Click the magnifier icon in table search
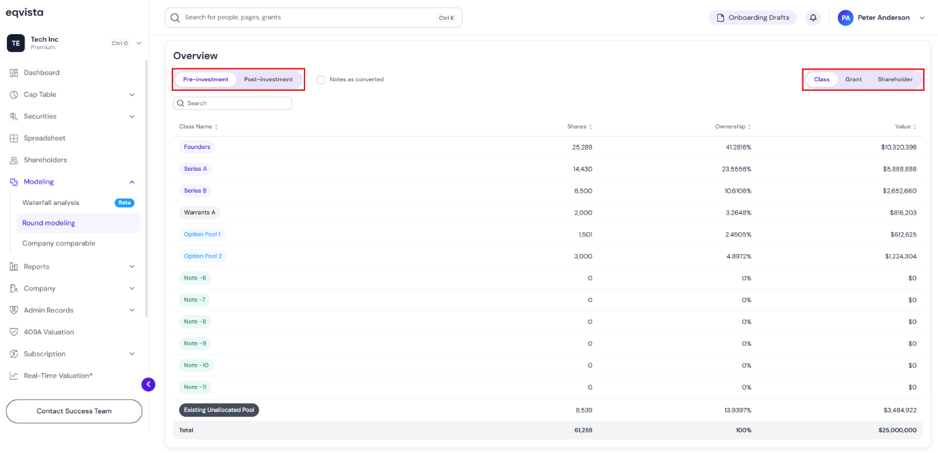Screen dimensions: 938x453 tap(181, 104)
